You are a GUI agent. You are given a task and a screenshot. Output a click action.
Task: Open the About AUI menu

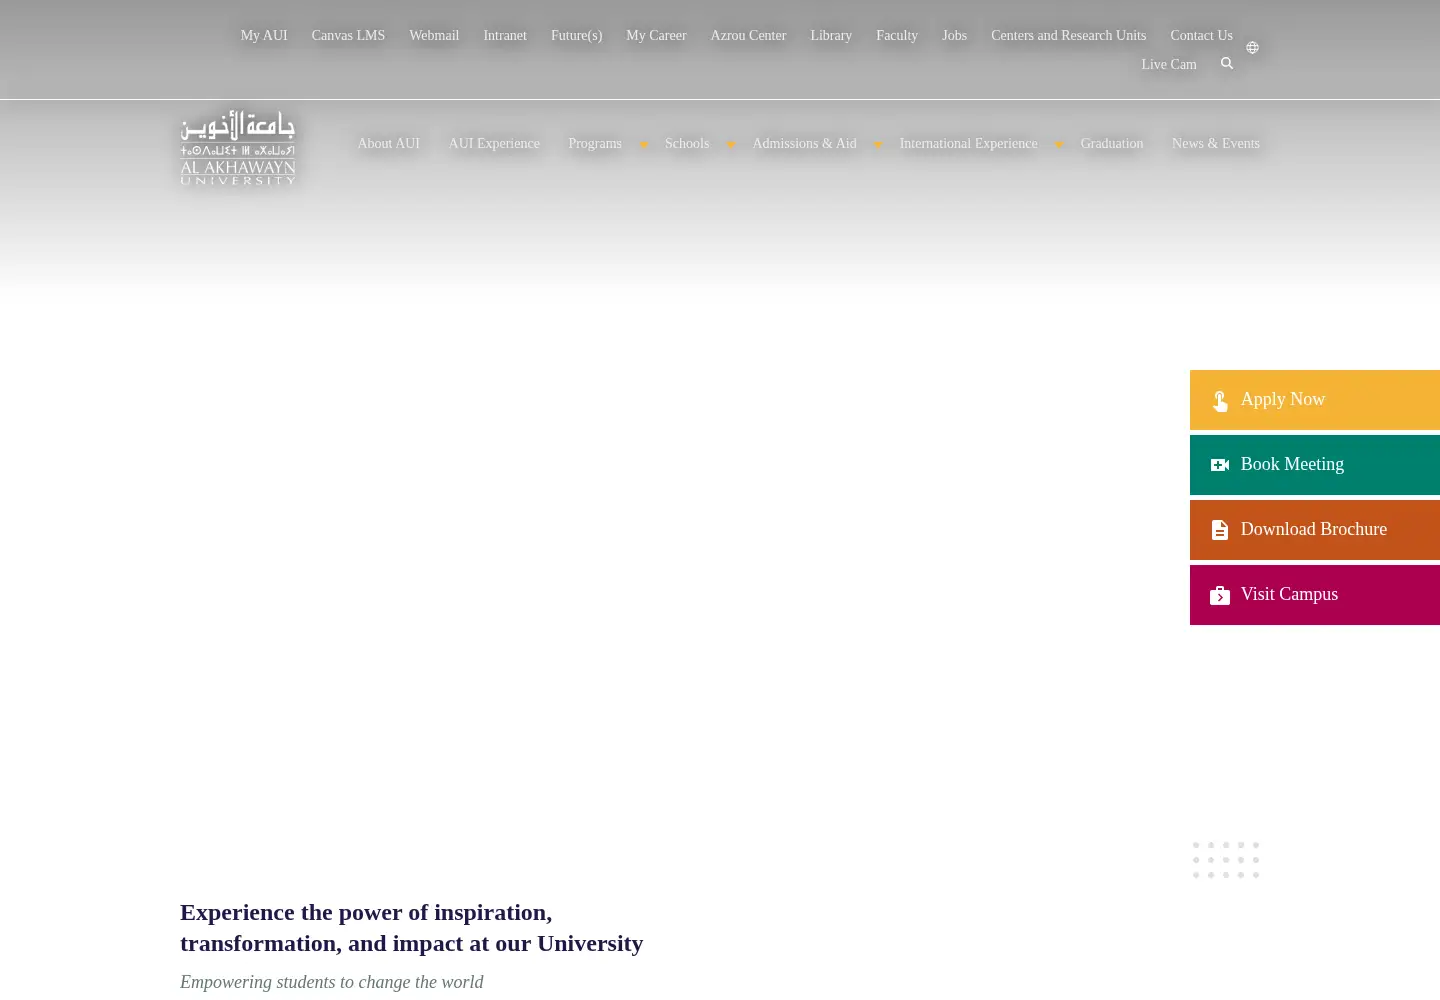point(389,144)
